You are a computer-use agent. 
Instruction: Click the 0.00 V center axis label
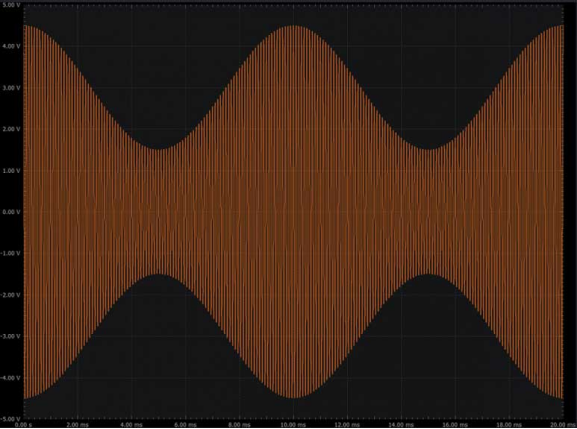pos(11,212)
